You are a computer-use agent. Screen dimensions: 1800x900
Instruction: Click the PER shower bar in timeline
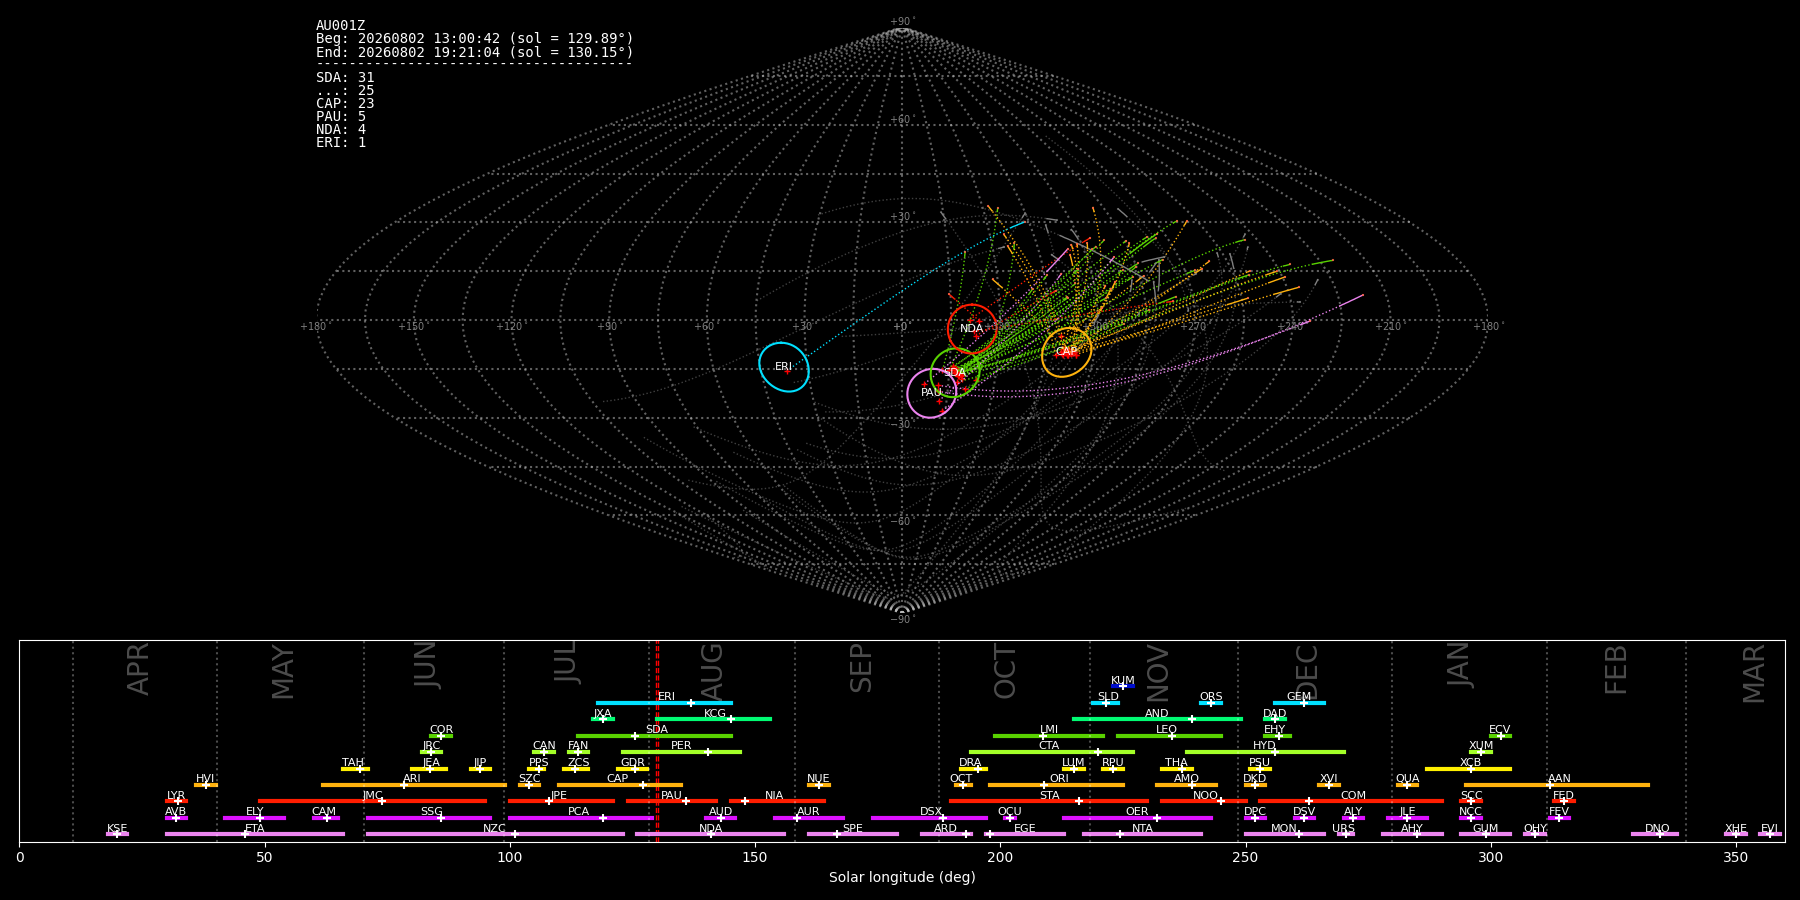point(681,752)
